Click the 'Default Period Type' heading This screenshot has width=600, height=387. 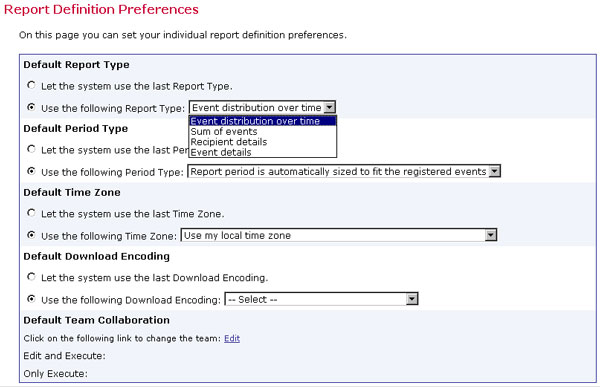pyautogui.click(x=76, y=129)
